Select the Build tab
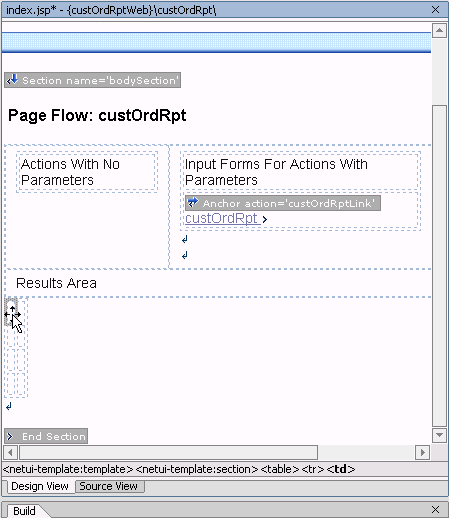449x518 pixels. [x=24, y=511]
